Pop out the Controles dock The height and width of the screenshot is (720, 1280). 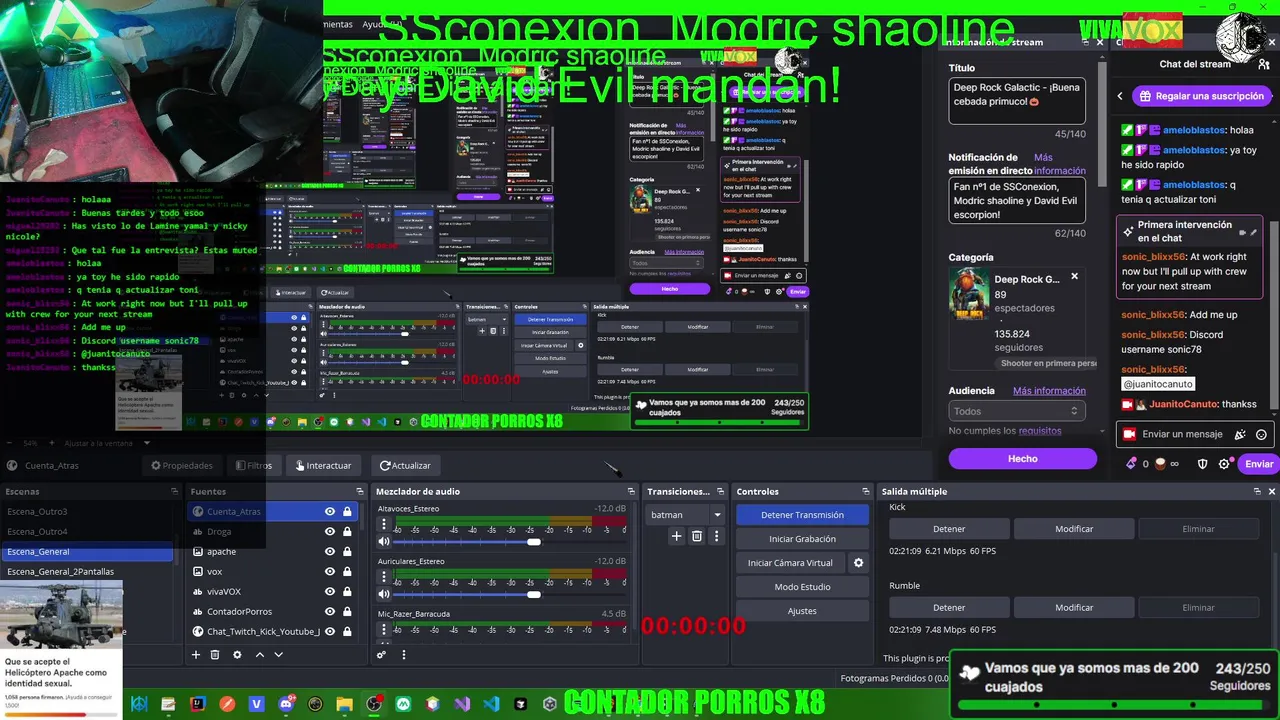pyautogui.click(x=866, y=491)
